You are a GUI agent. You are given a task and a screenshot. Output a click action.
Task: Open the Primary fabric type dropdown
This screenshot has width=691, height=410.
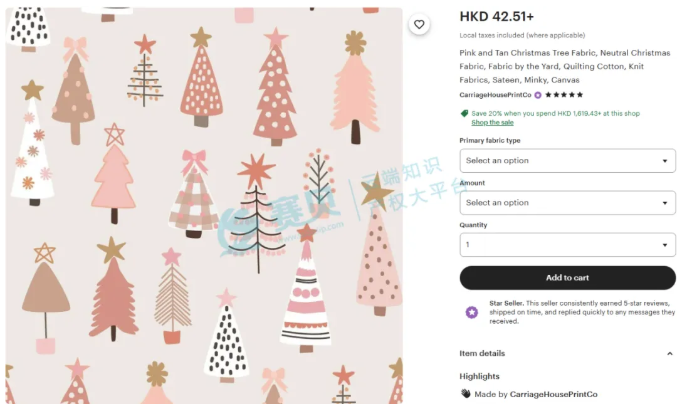pyautogui.click(x=568, y=160)
